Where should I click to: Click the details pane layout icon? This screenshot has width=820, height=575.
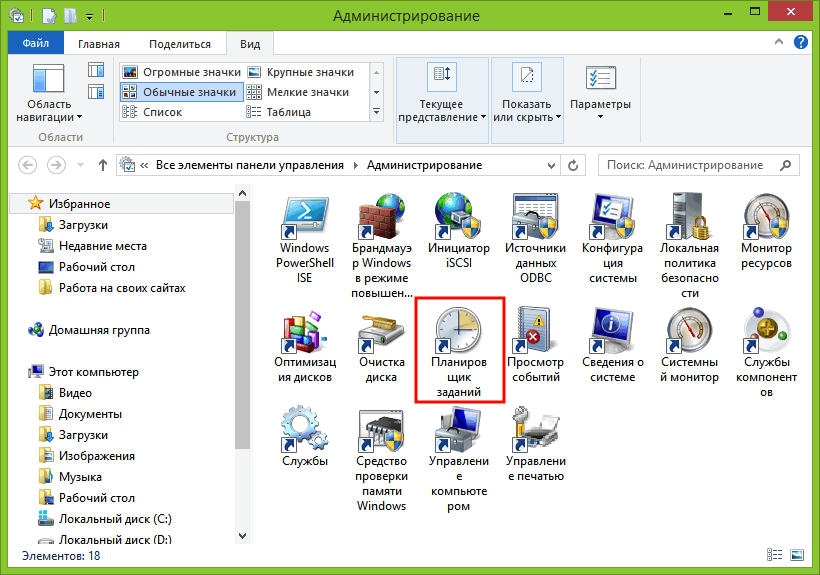pos(96,92)
